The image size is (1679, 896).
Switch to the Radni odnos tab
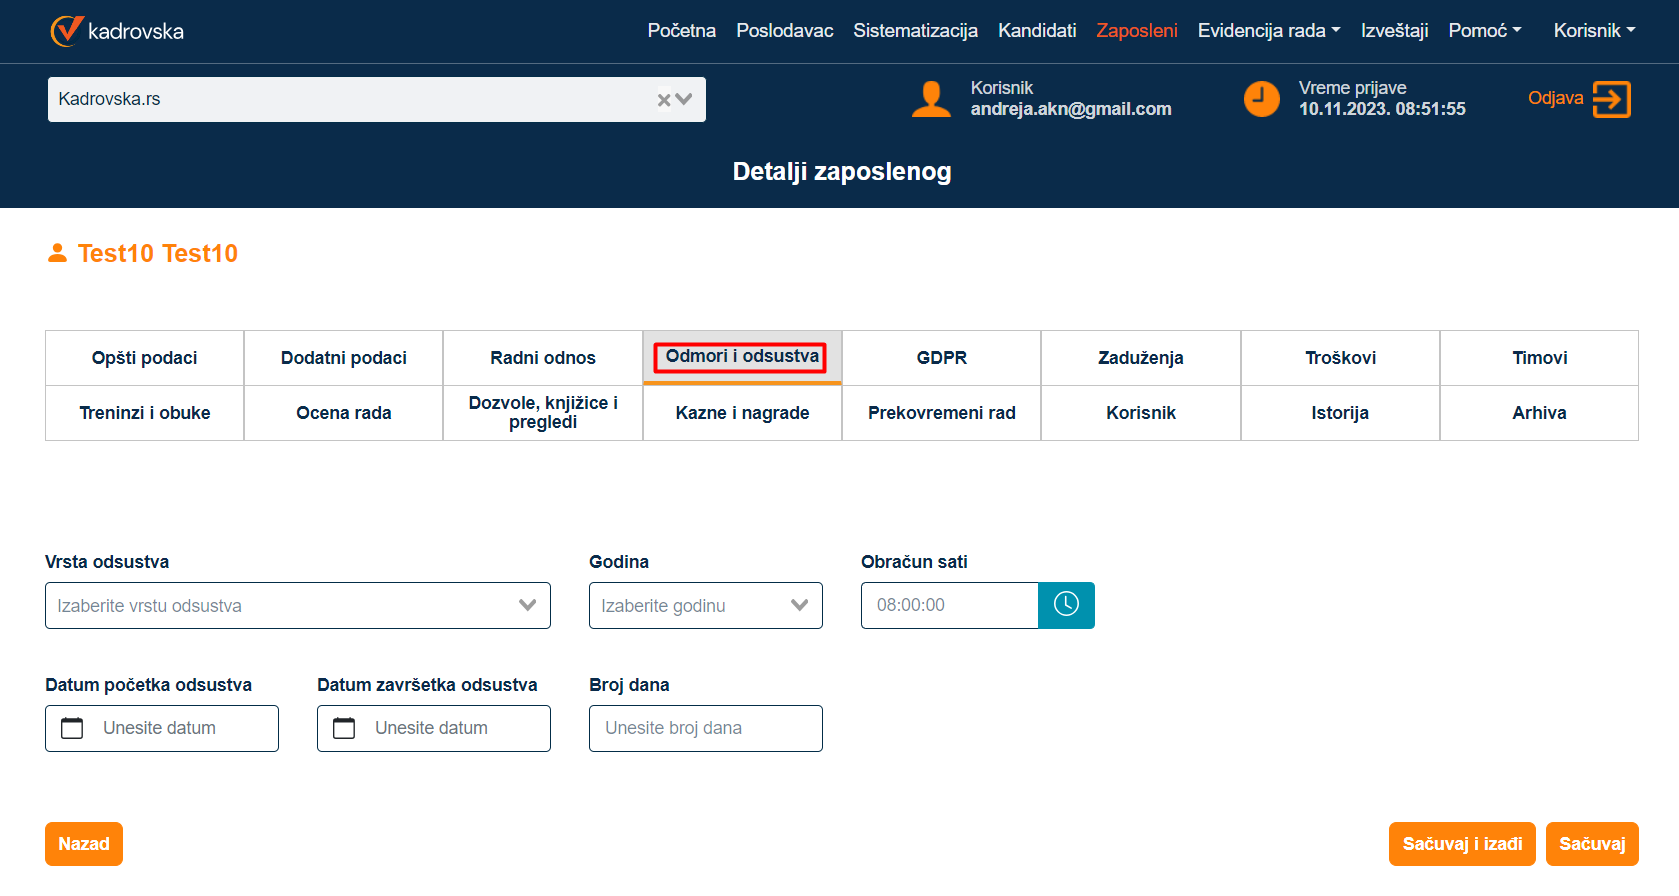[542, 358]
